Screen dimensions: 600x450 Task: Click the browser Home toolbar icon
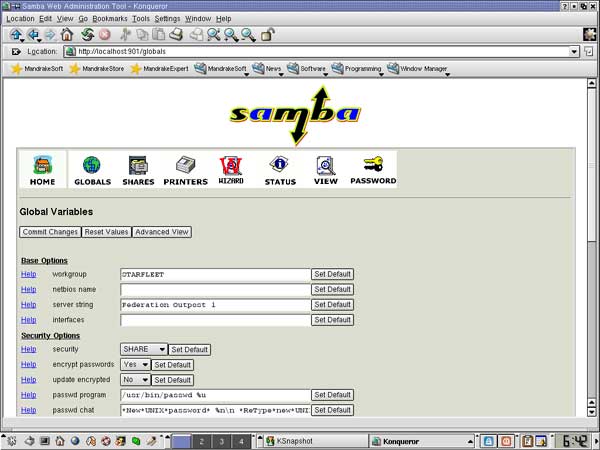66,35
